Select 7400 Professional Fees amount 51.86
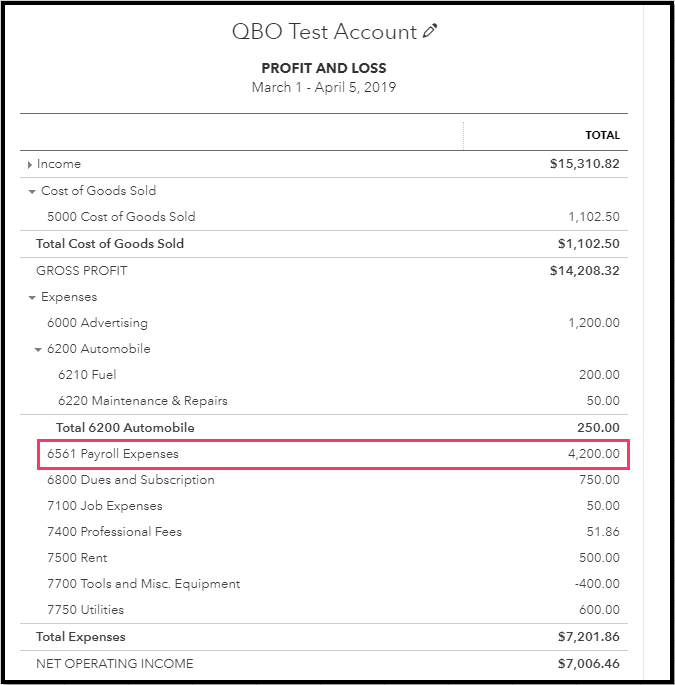 pyautogui.click(x=603, y=532)
